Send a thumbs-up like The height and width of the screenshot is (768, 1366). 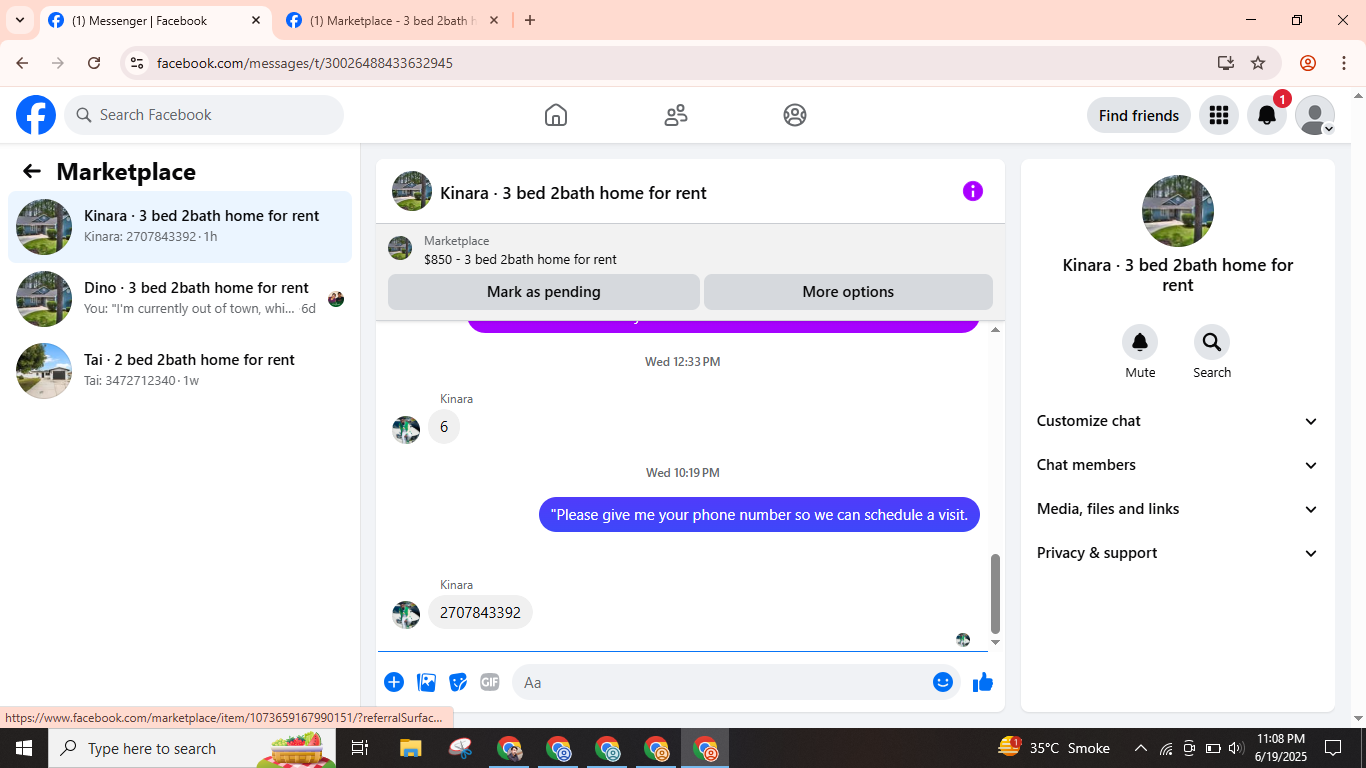tap(983, 682)
